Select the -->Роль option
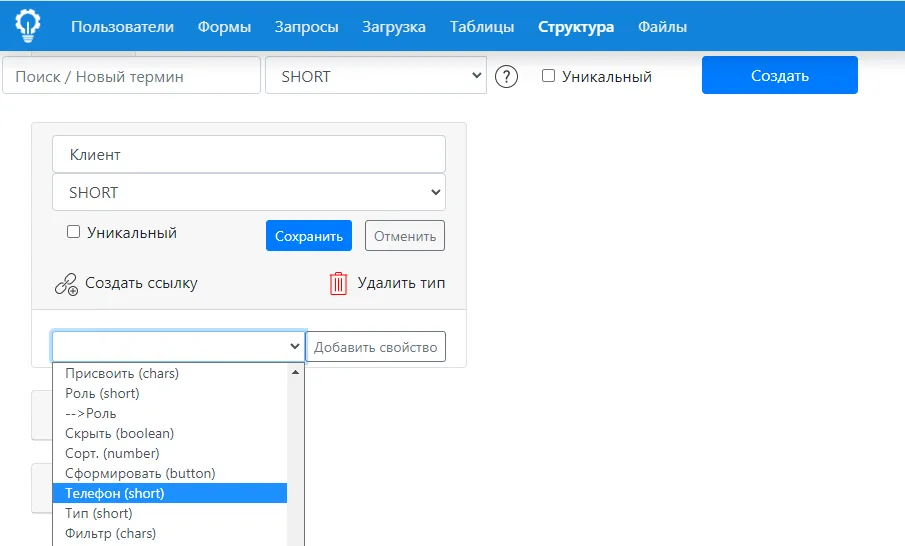The height and width of the screenshot is (546, 905). pos(170,413)
